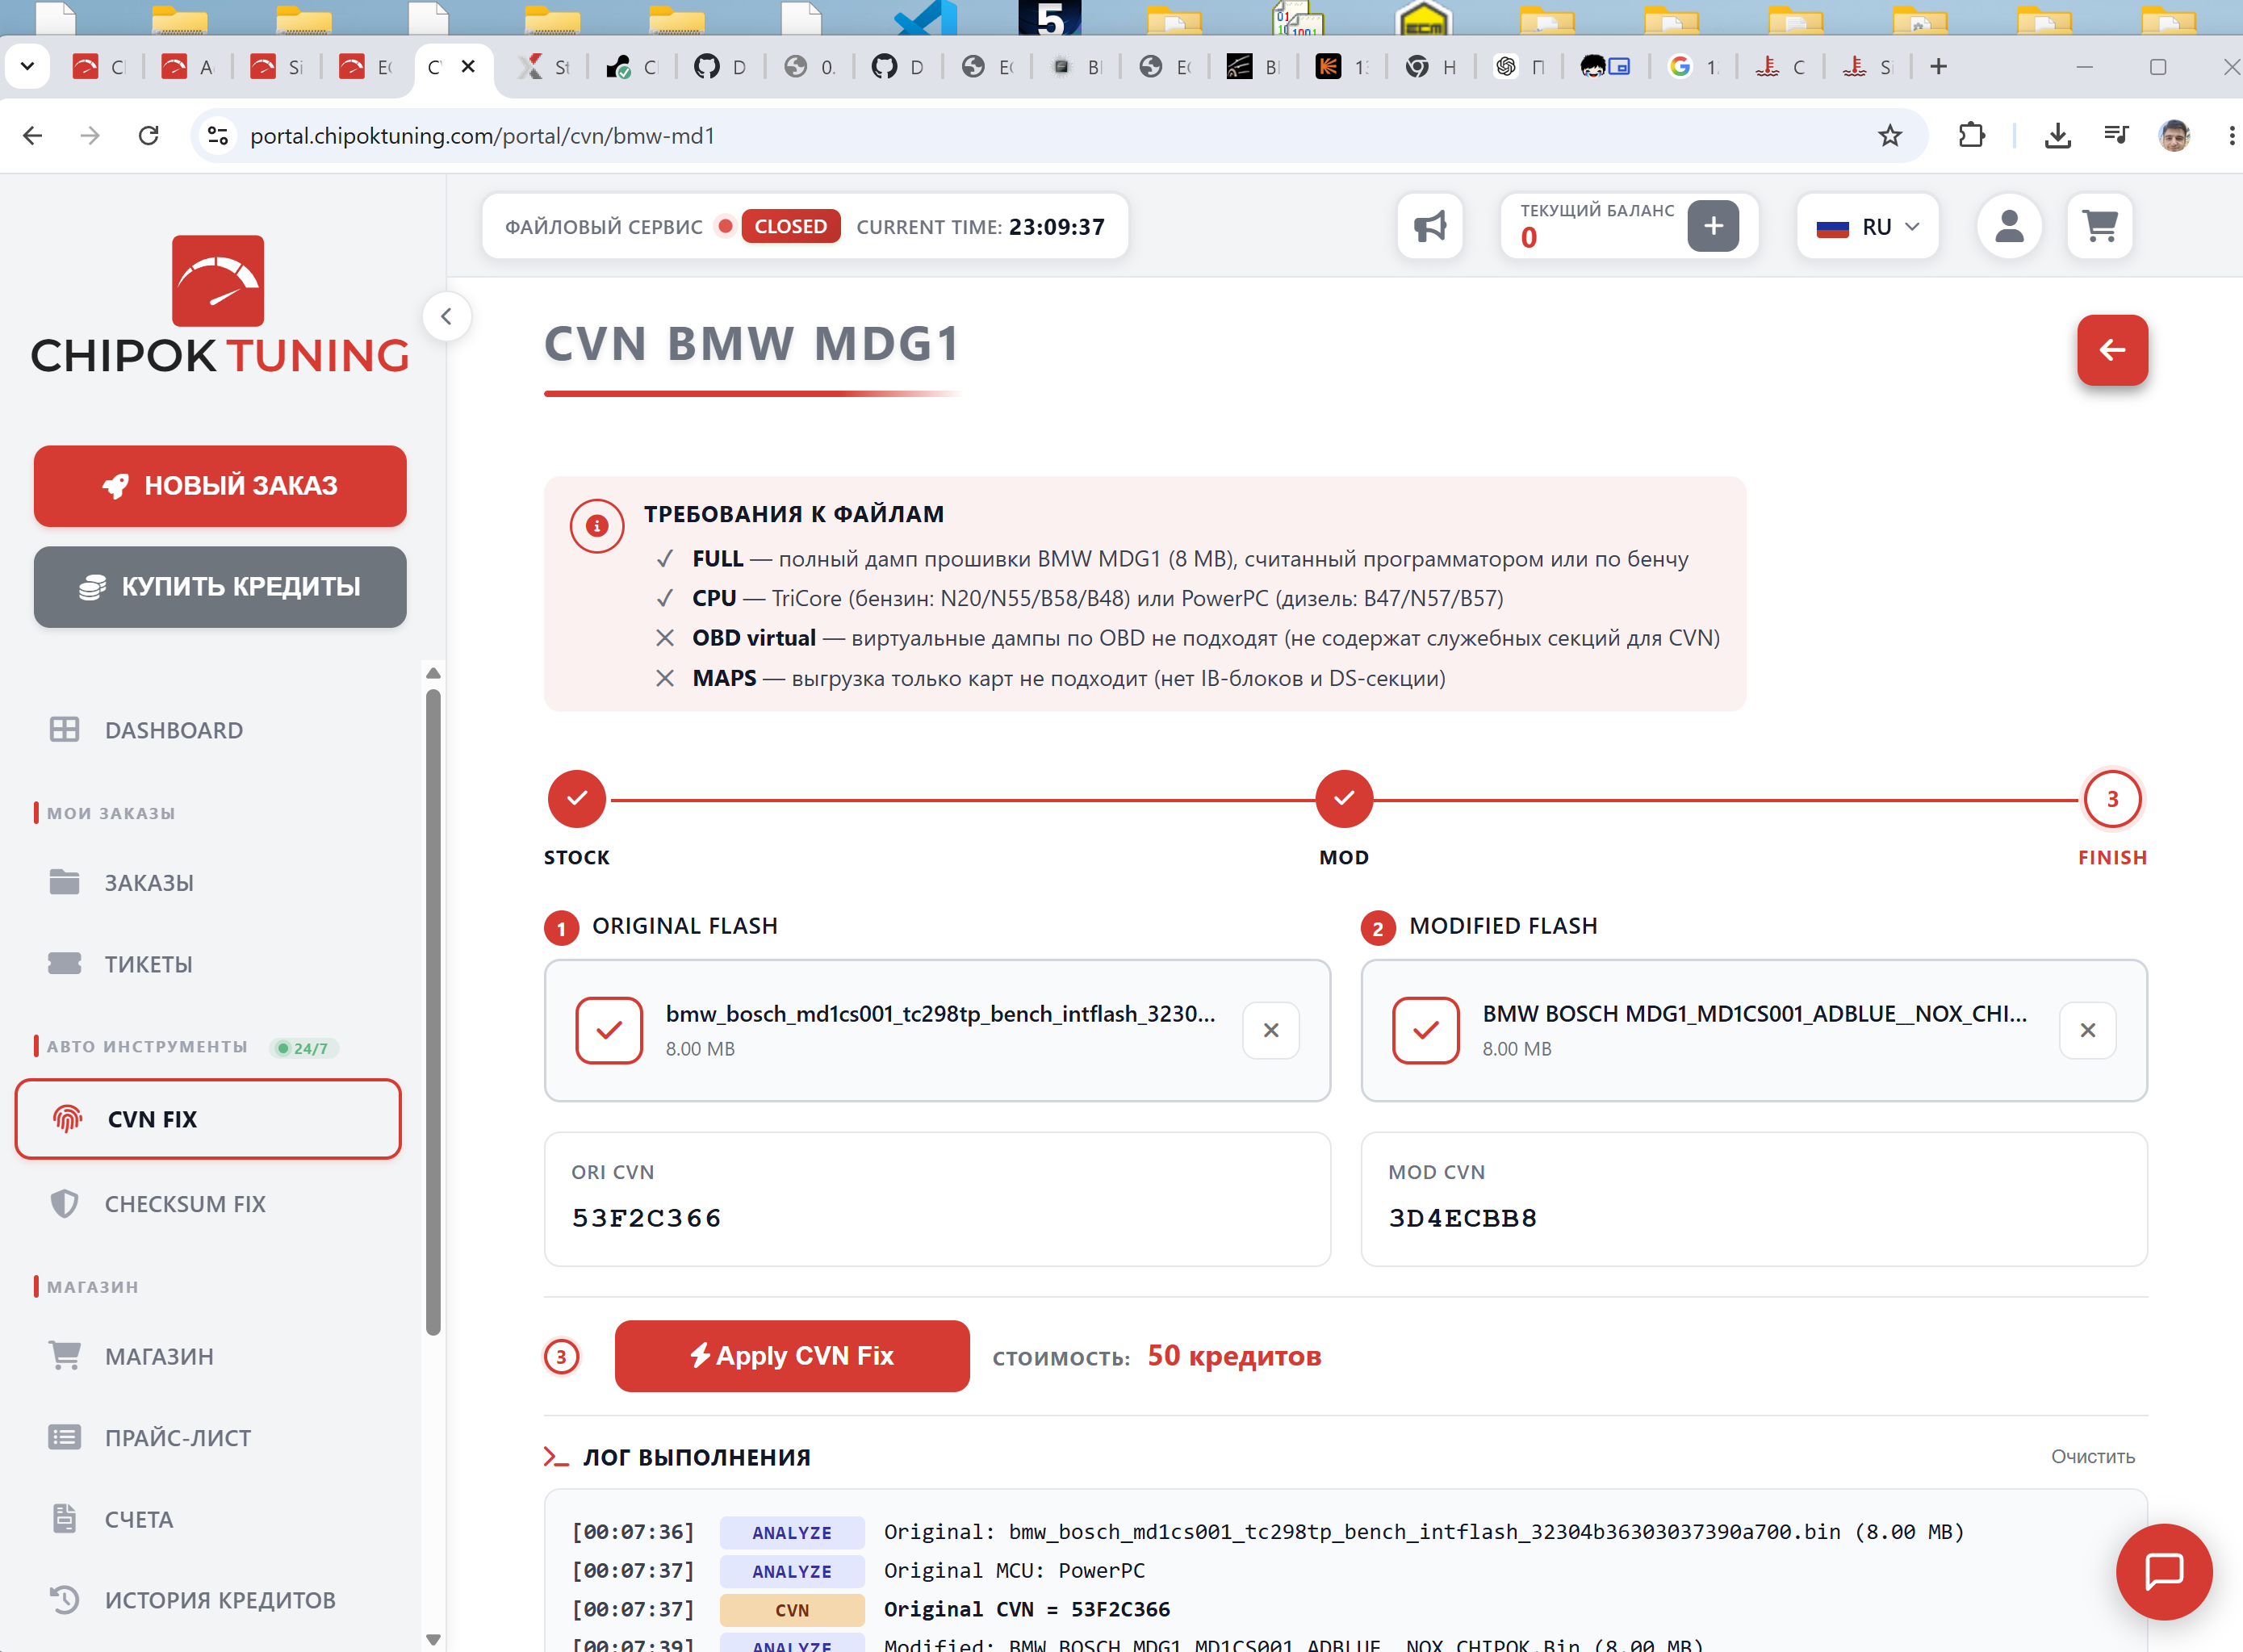The image size is (2243, 1652).
Task: Click the ORI CVN value 53F2C366
Action: coord(646,1218)
